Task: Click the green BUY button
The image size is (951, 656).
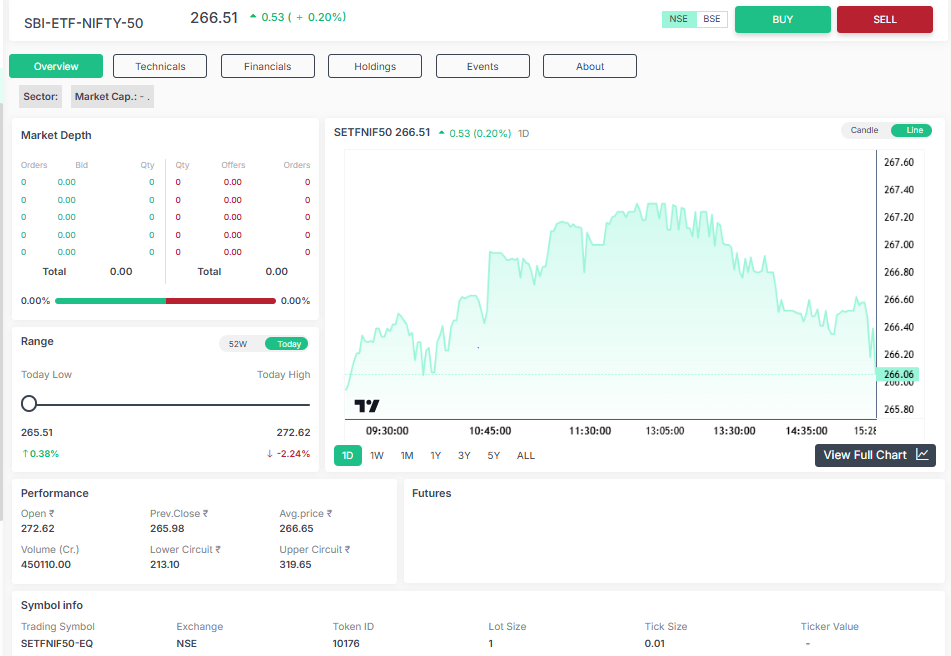Action: tap(782, 19)
